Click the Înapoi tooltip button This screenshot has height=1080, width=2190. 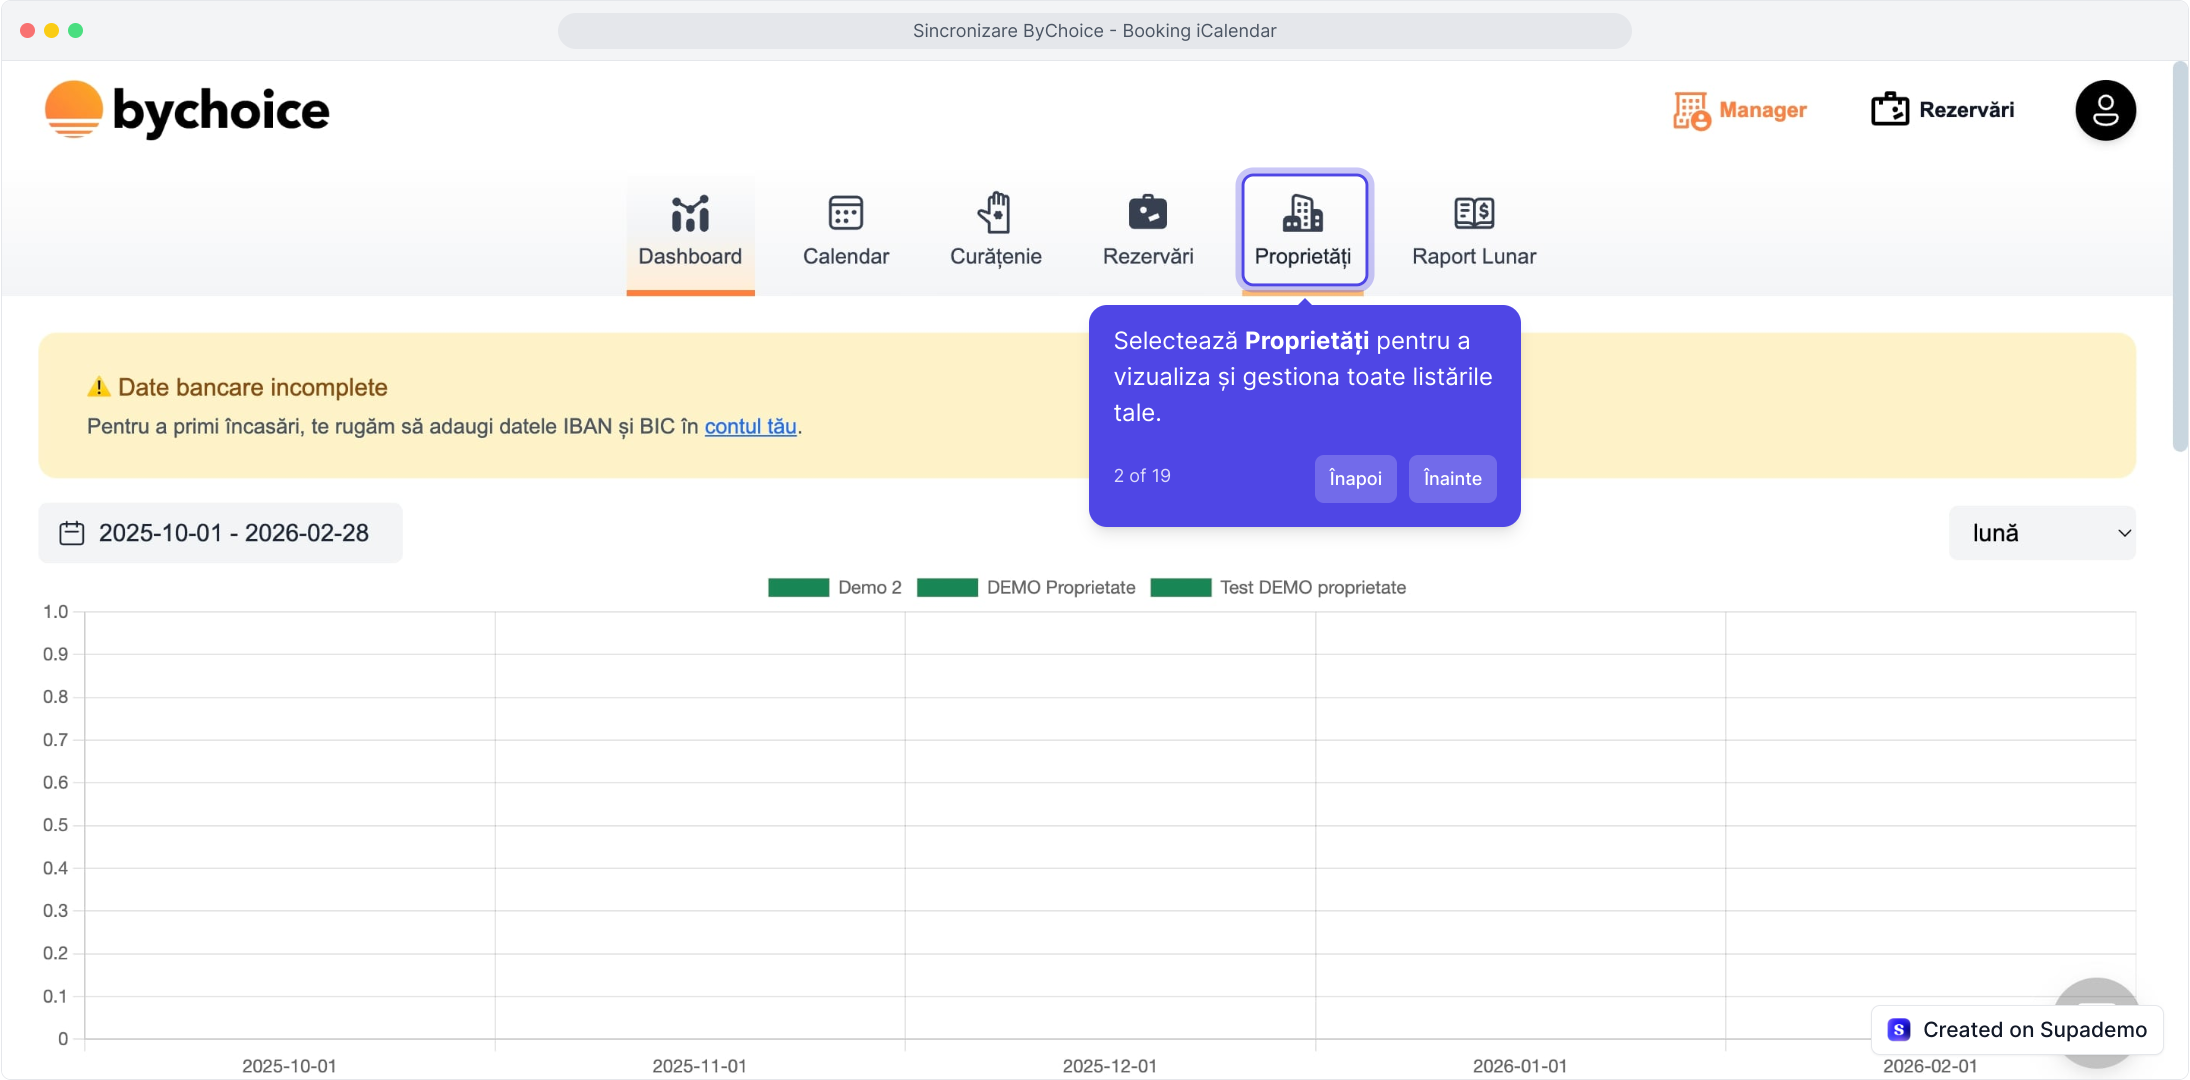click(1354, 478)
